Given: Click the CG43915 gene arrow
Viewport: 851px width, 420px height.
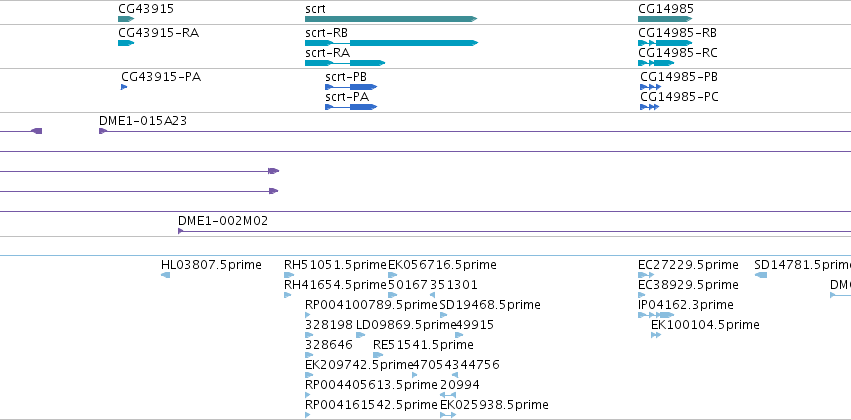Looking at the screenshot, I should coord(126,19).
